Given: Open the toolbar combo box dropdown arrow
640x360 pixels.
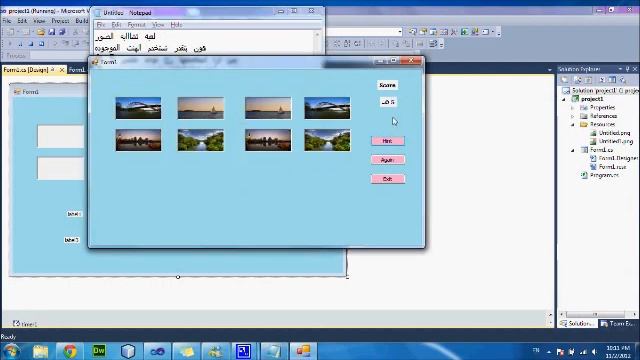Looking at the screenshot, I should click(400, 32).
